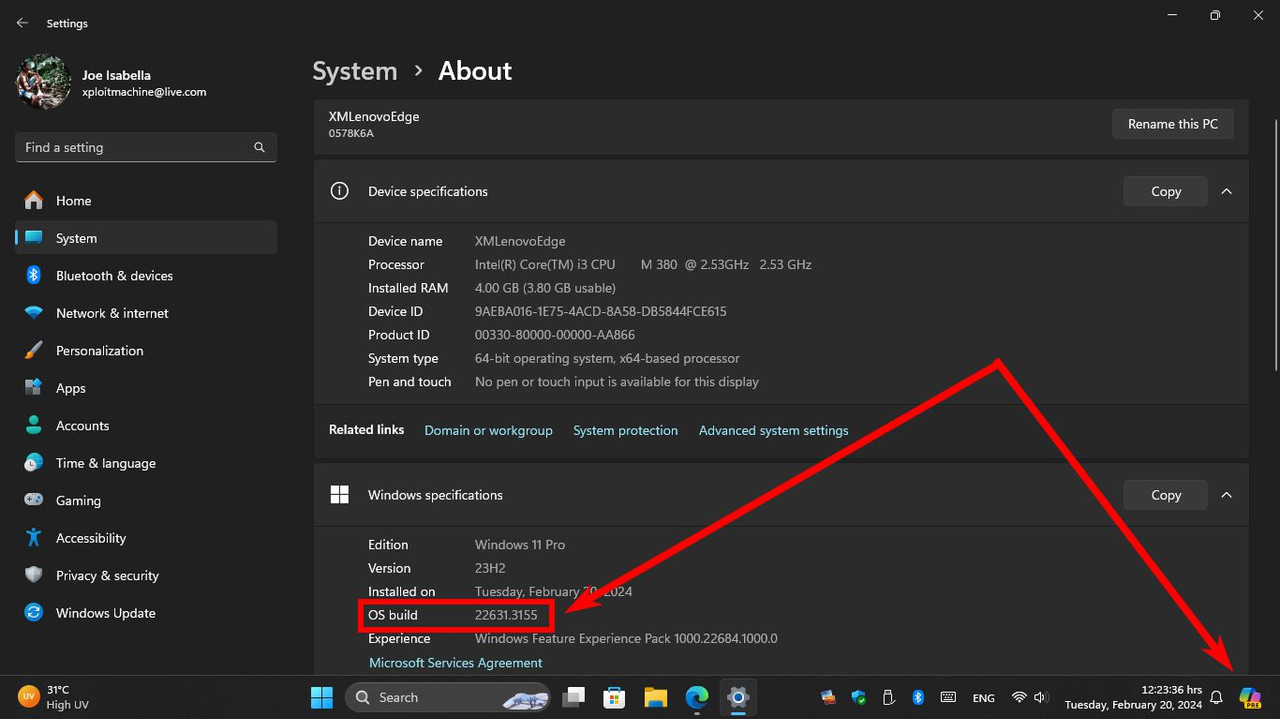Open Network & internet settings

click(112, 313)
